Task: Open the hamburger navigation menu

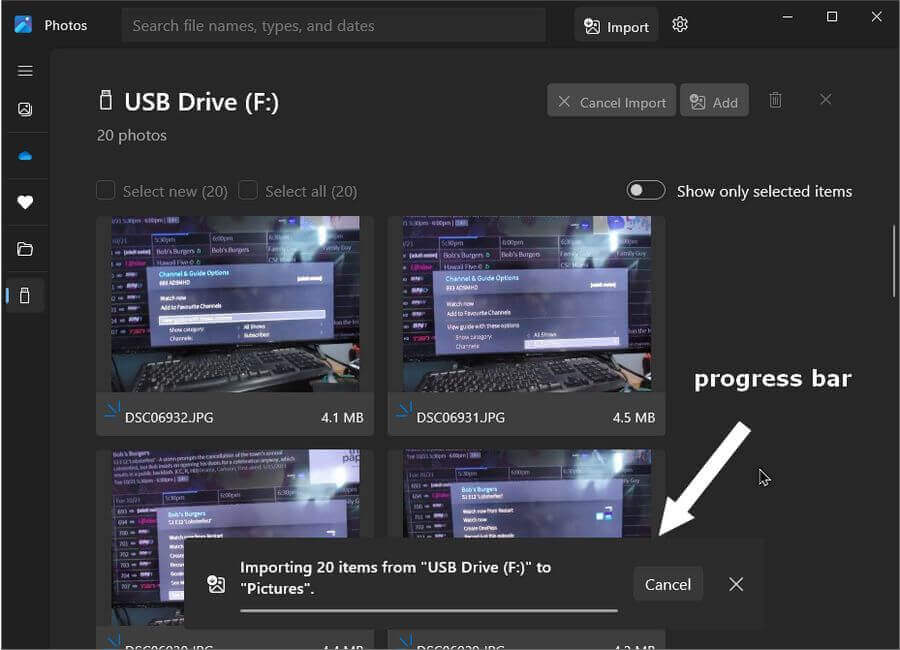Action: click(x=25, y=71)
